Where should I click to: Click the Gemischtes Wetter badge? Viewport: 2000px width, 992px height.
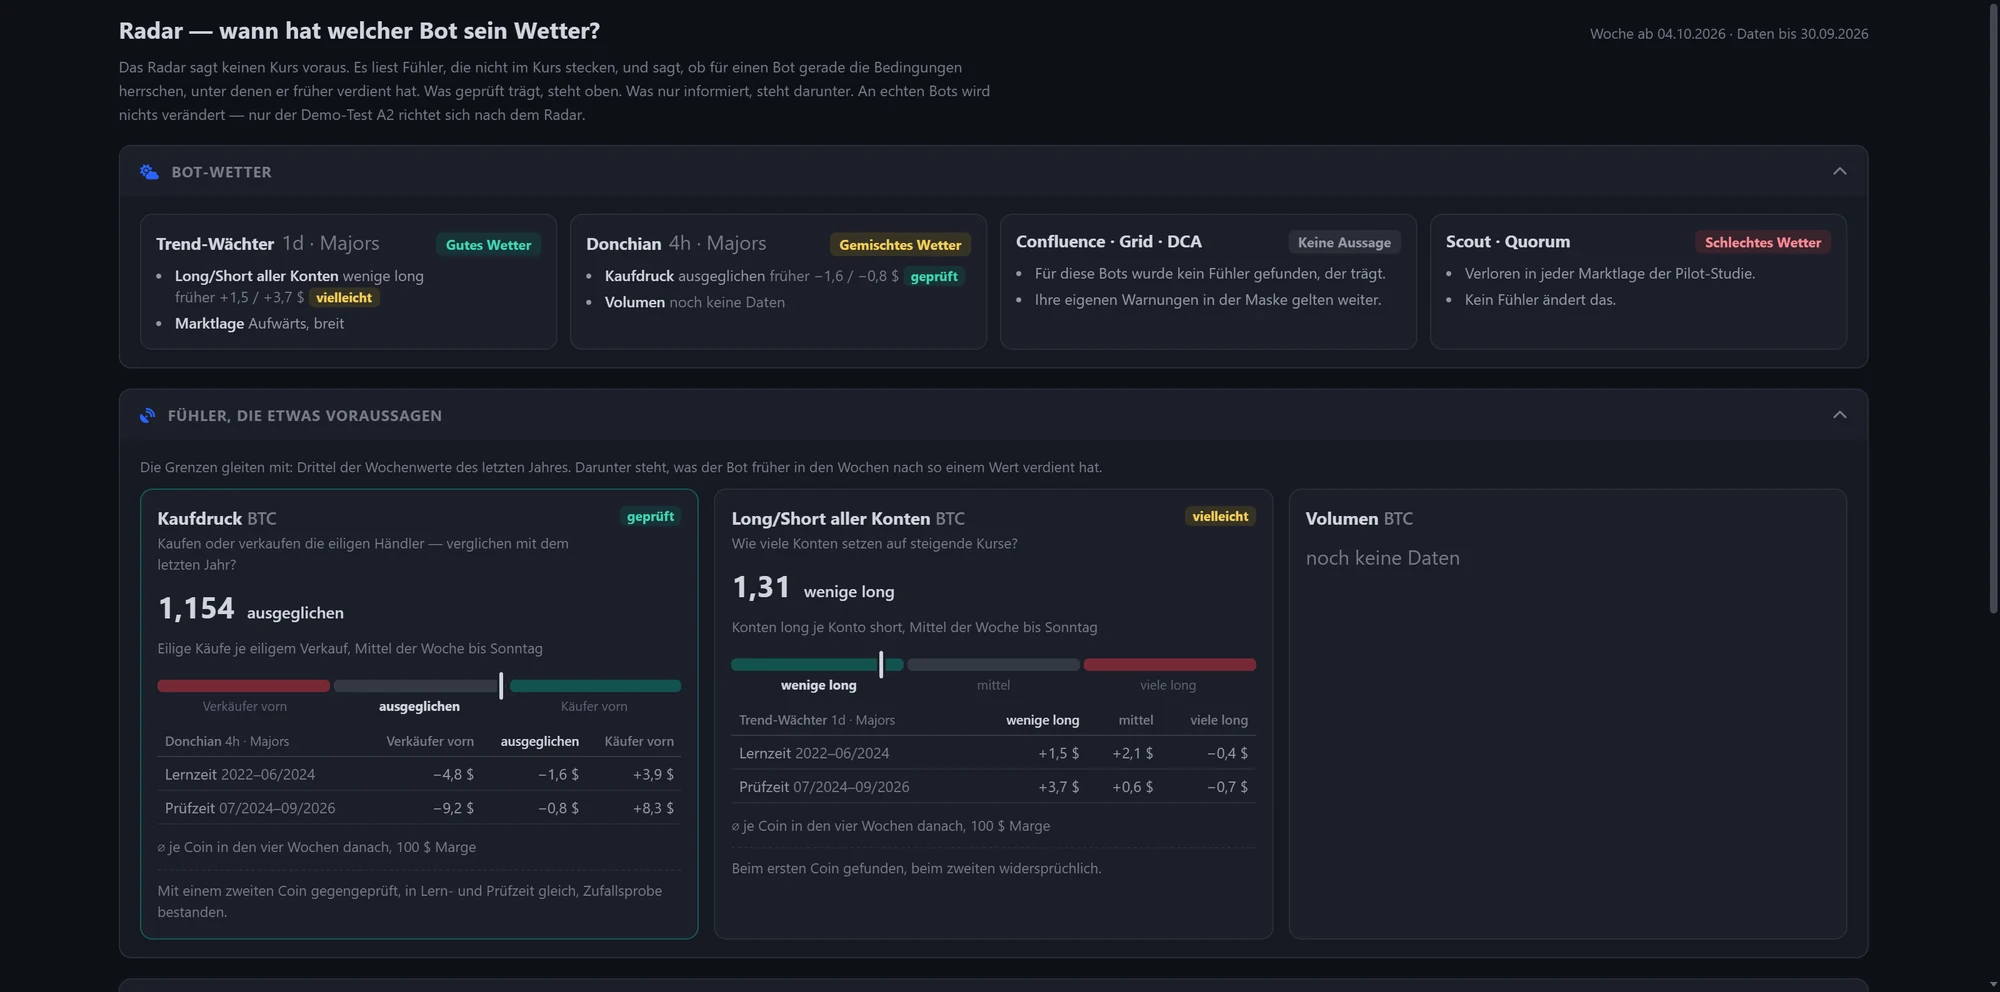click(x=900, y=245)
